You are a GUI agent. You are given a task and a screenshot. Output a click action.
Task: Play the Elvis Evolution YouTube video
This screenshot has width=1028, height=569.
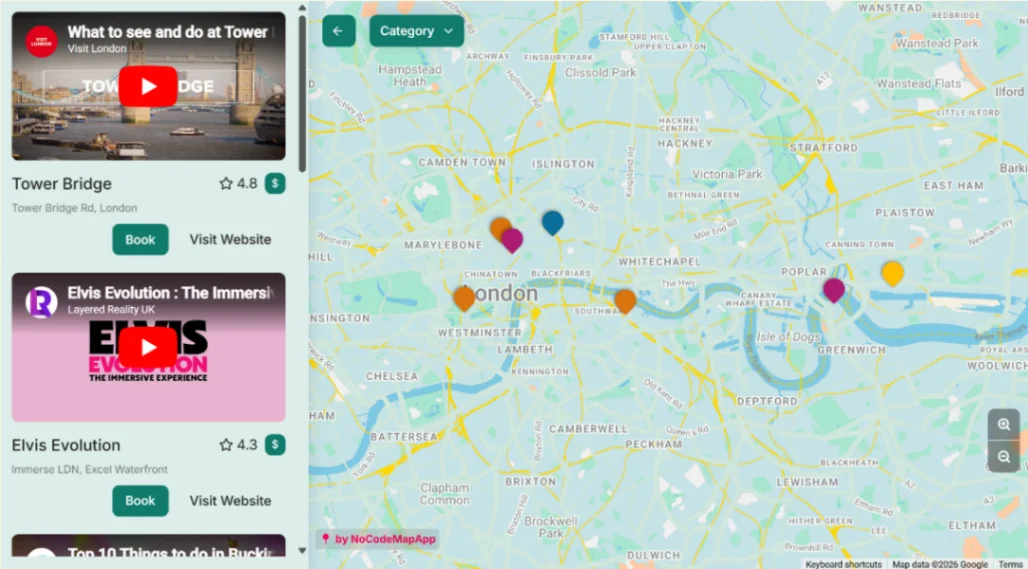point(148,347)
